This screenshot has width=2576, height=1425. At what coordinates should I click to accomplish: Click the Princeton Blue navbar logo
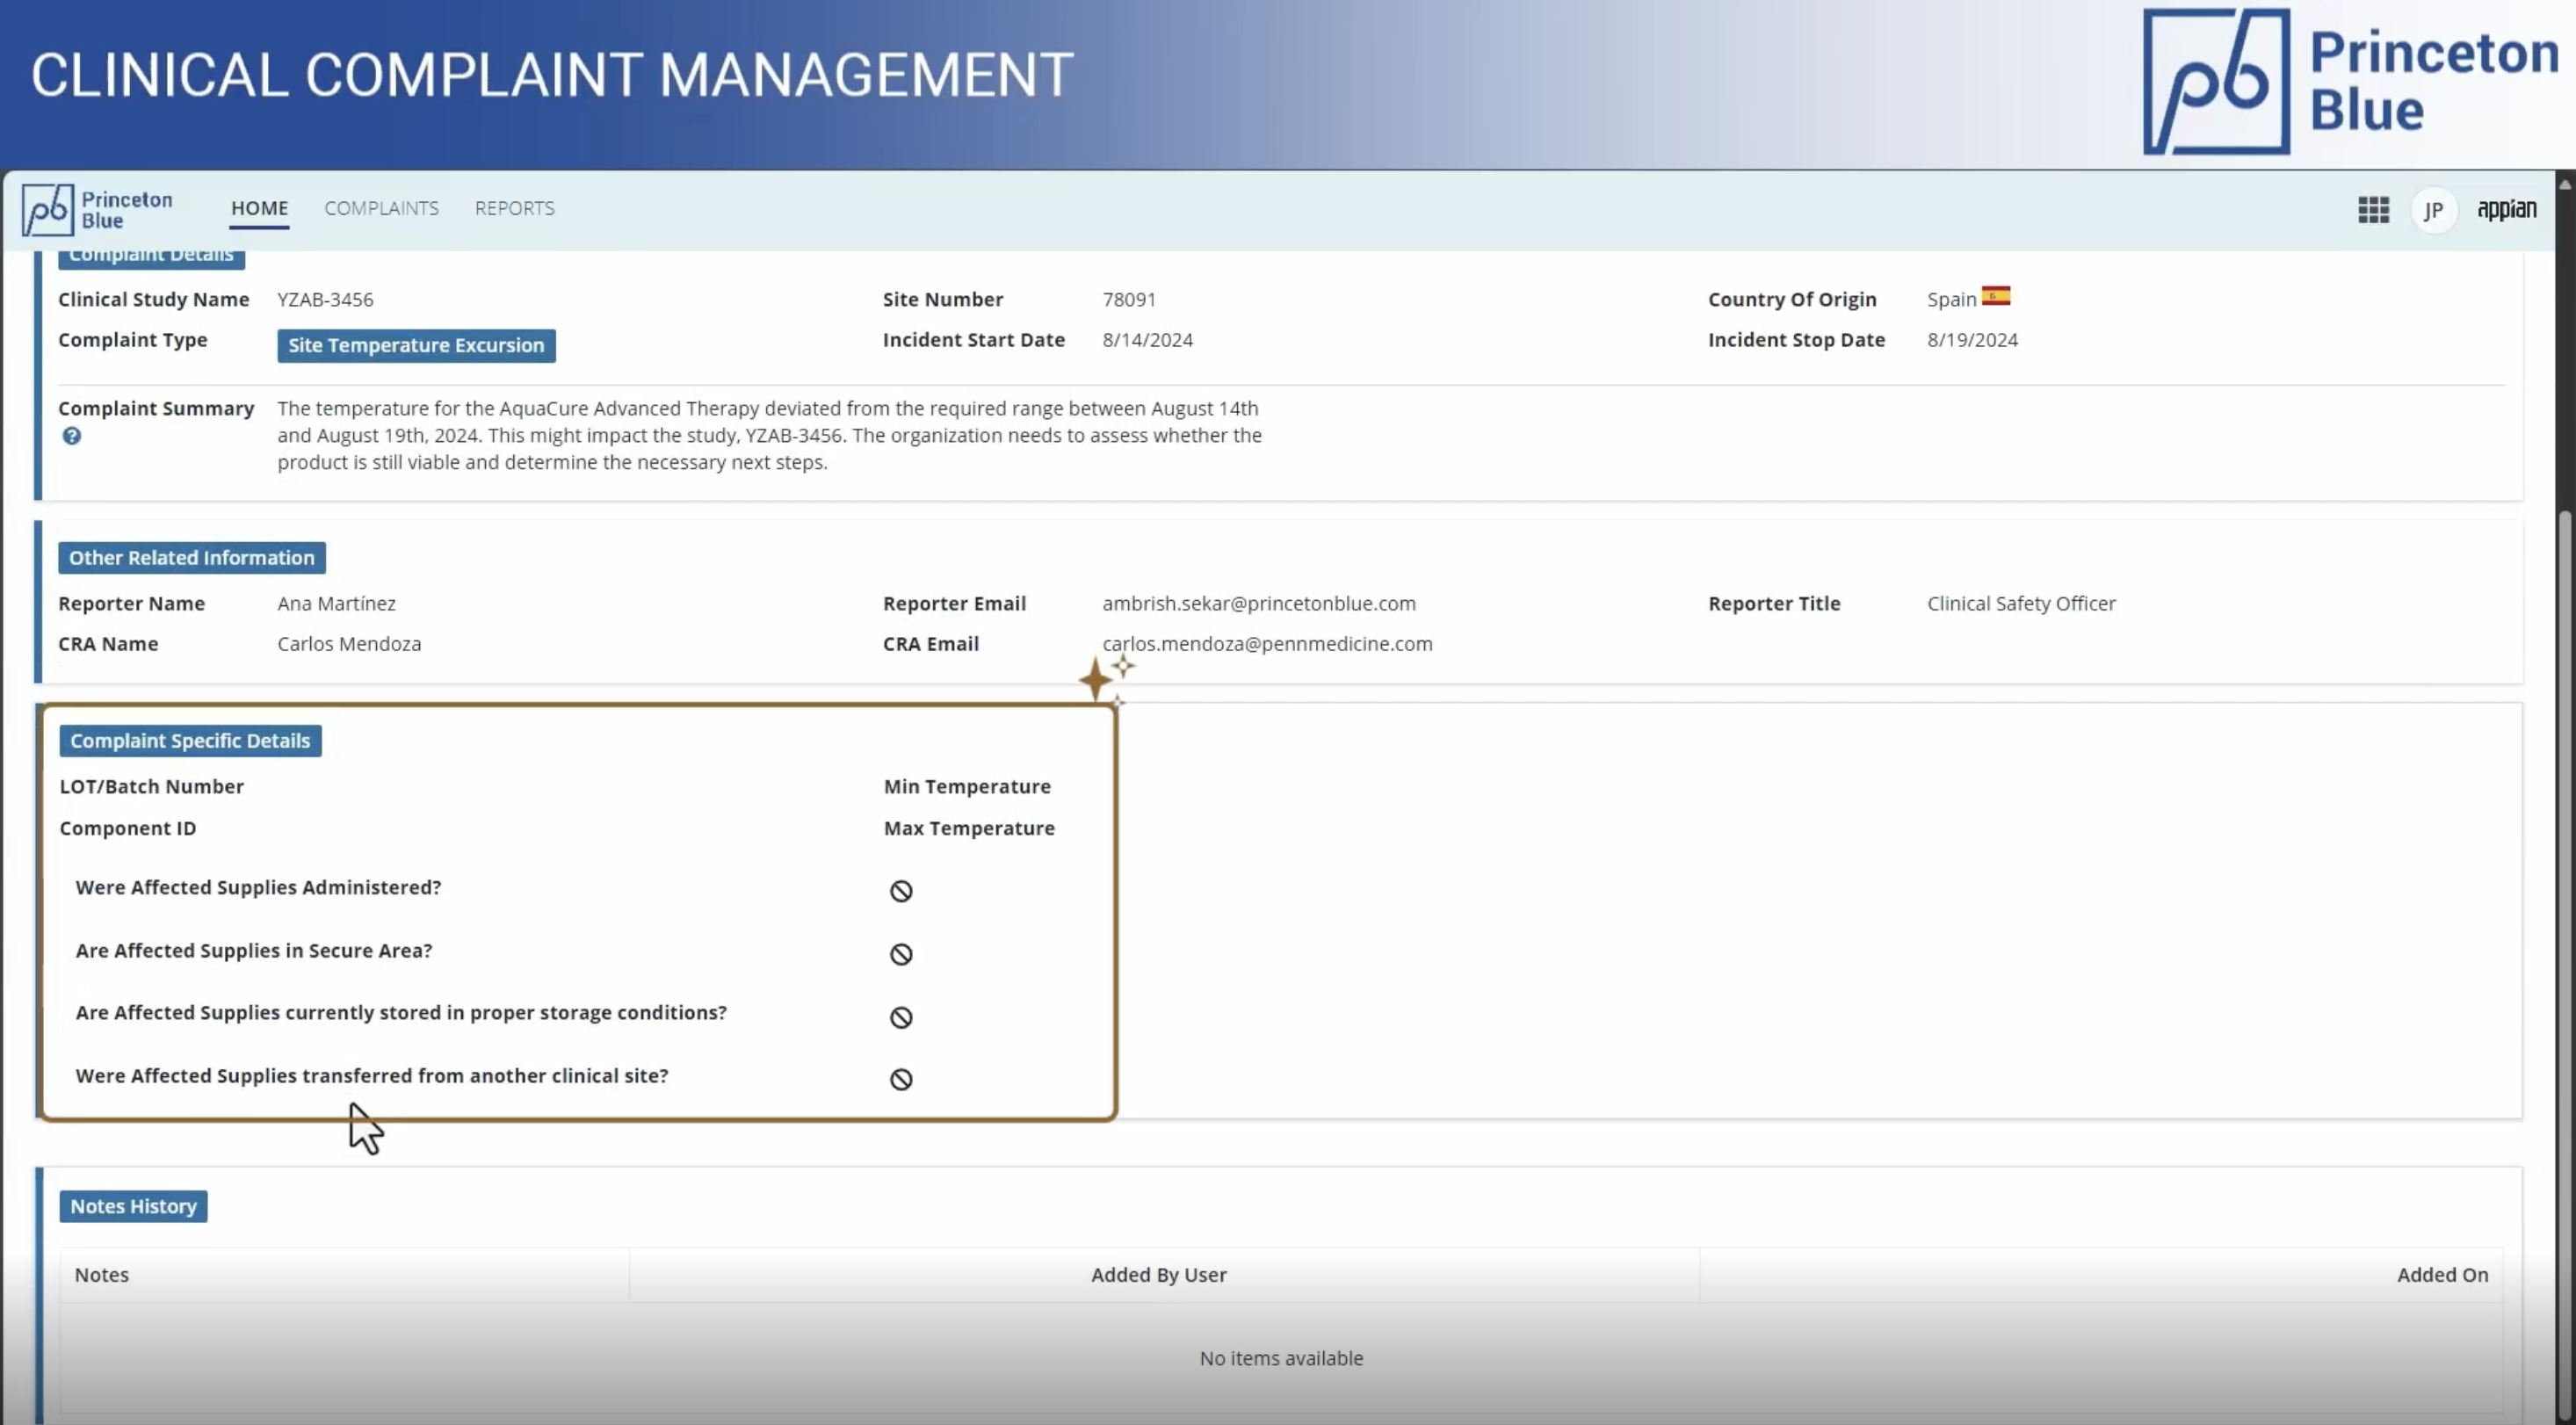click(x=98, y=210)
